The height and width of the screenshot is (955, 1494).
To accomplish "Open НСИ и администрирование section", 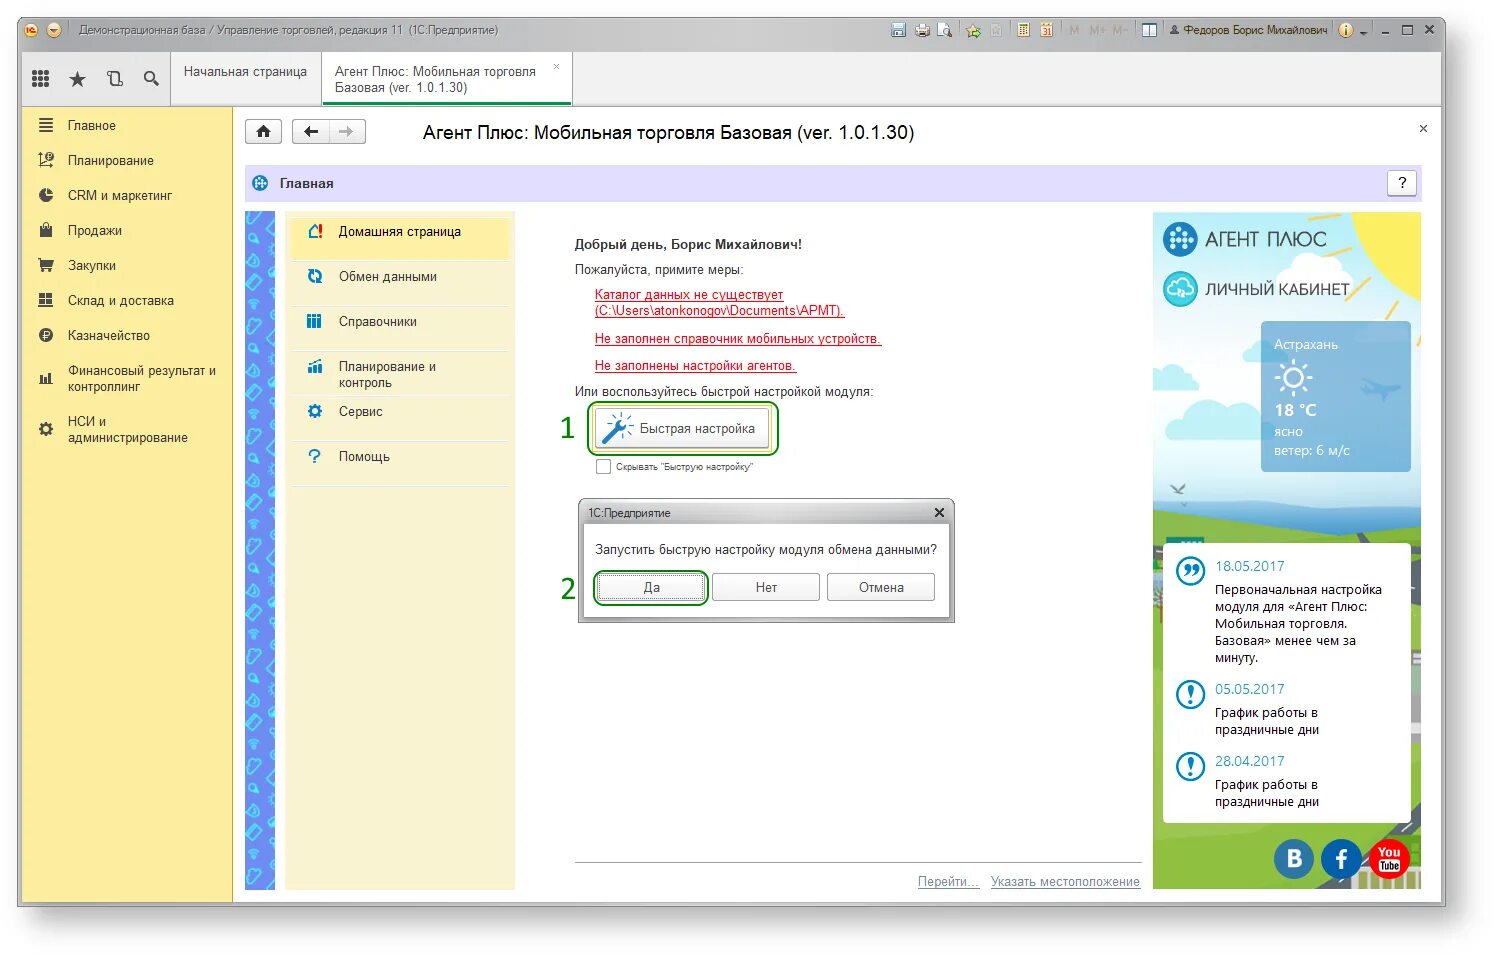I will click(x=127, y=429).
